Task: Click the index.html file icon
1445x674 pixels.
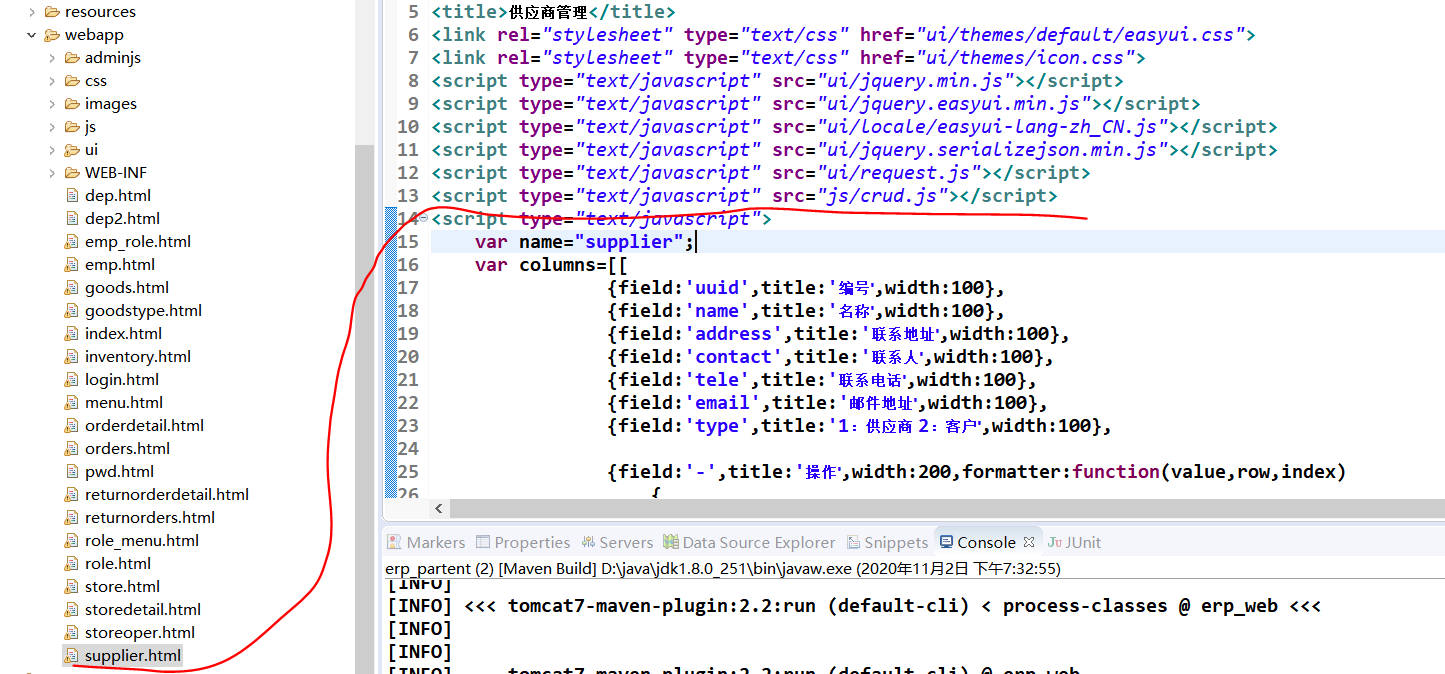Action: (71, 334)
